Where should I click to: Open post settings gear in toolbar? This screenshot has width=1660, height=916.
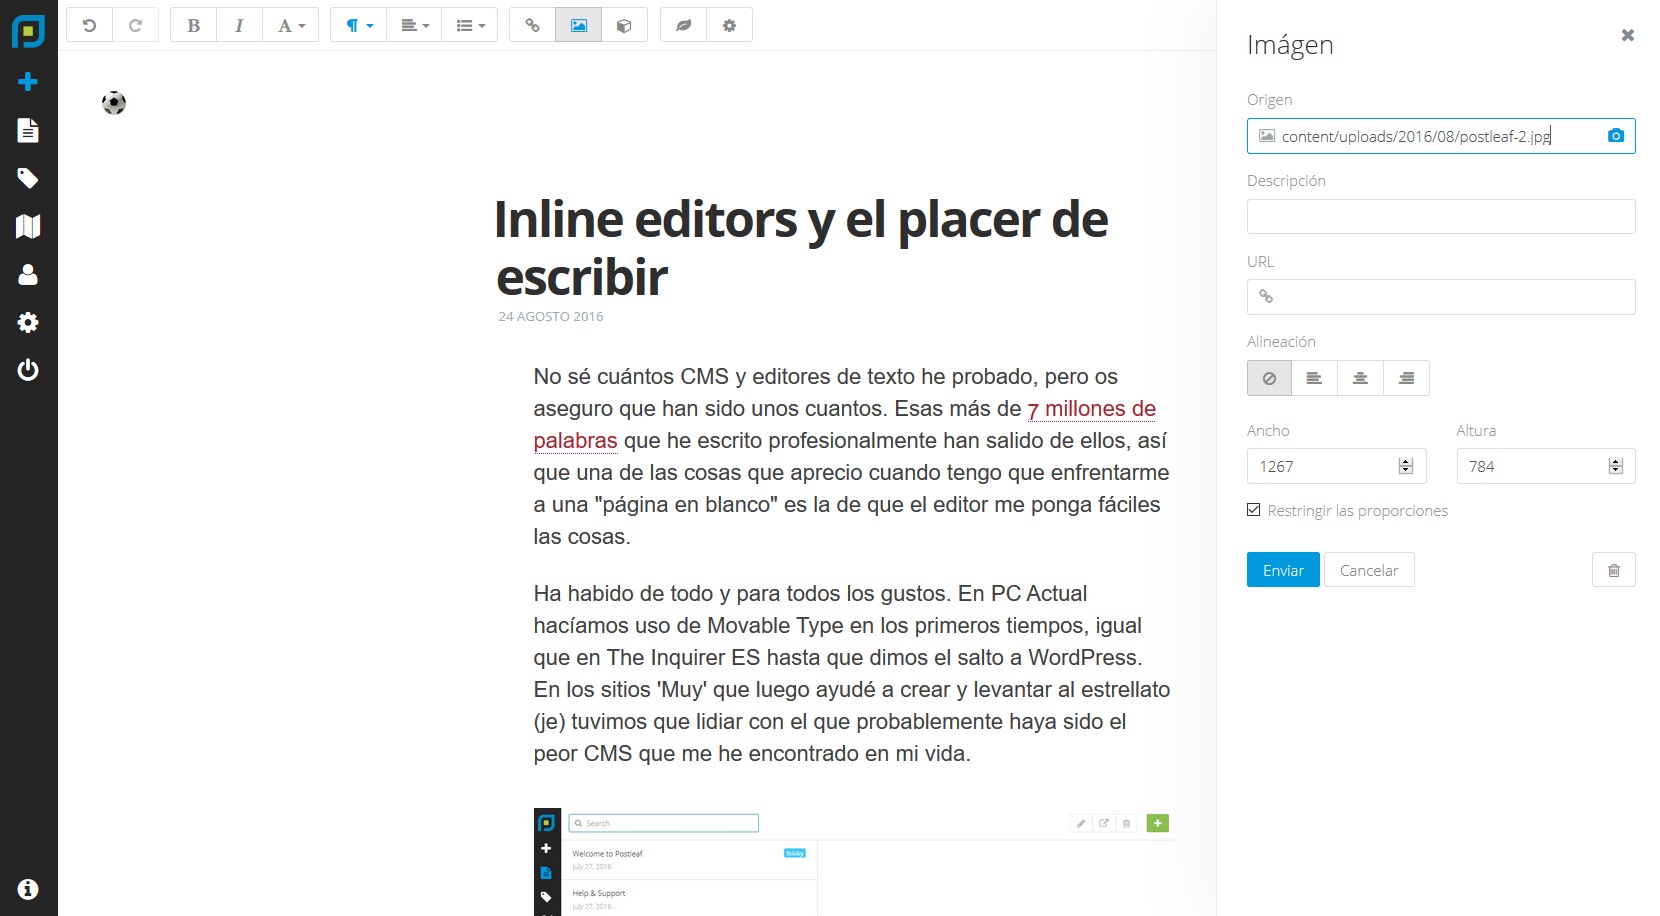point(729,25)
